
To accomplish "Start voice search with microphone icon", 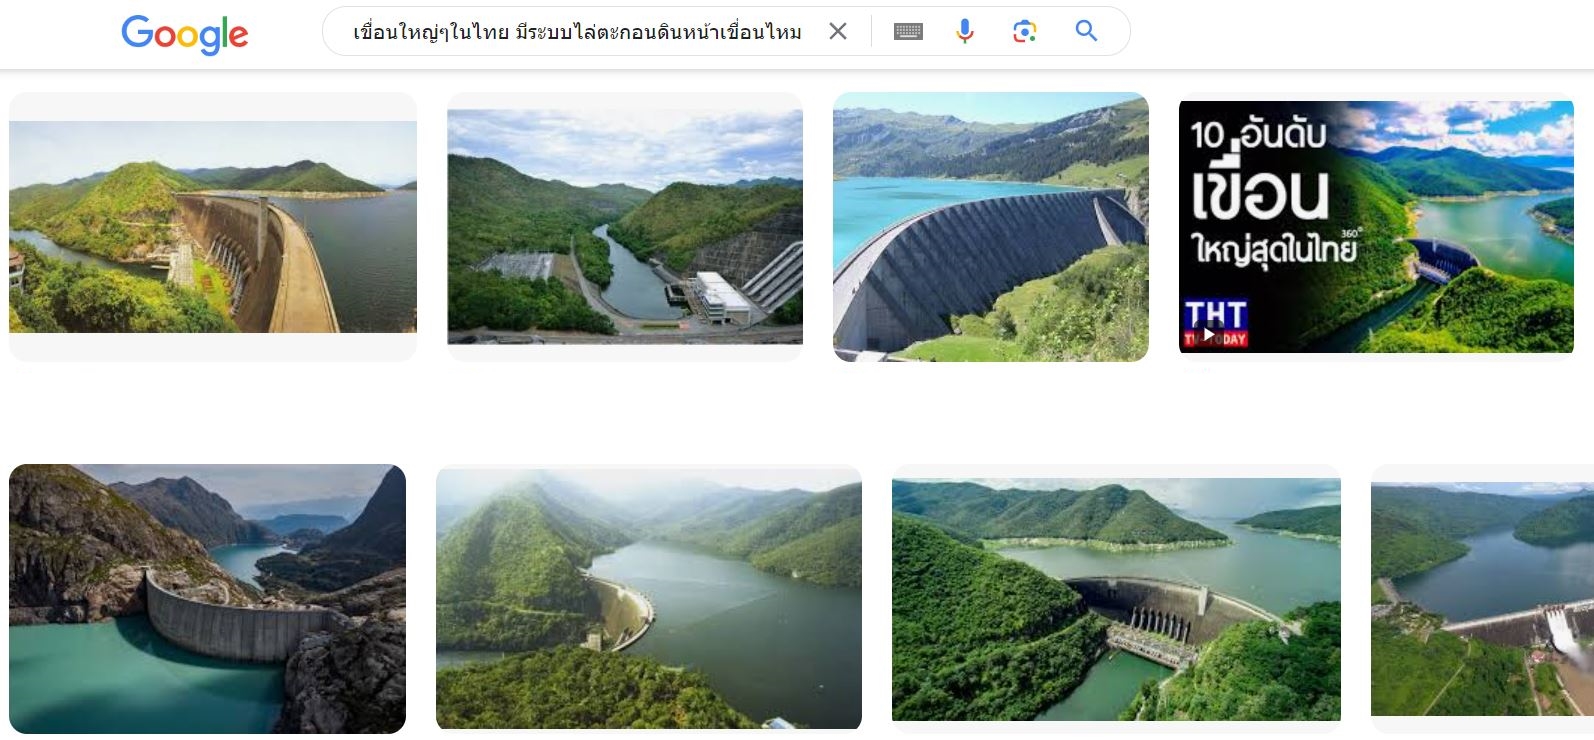I will 965,31.
